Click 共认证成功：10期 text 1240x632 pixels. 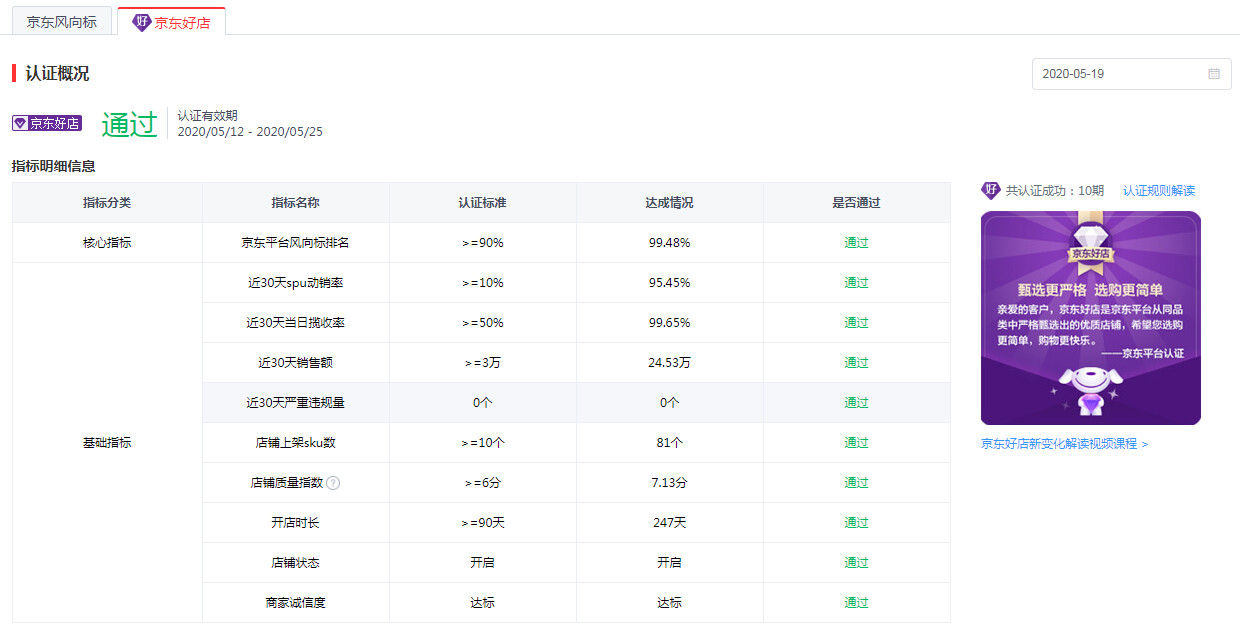click(x=1055, y=191)
